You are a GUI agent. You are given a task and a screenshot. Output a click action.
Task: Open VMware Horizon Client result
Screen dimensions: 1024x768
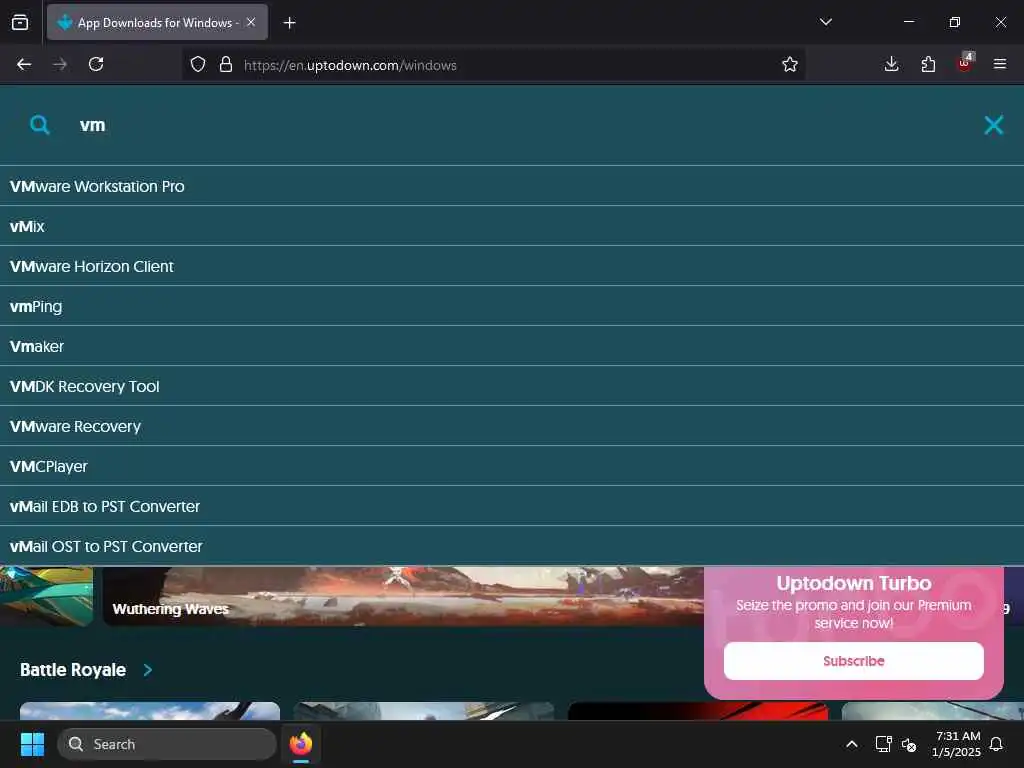512,266
